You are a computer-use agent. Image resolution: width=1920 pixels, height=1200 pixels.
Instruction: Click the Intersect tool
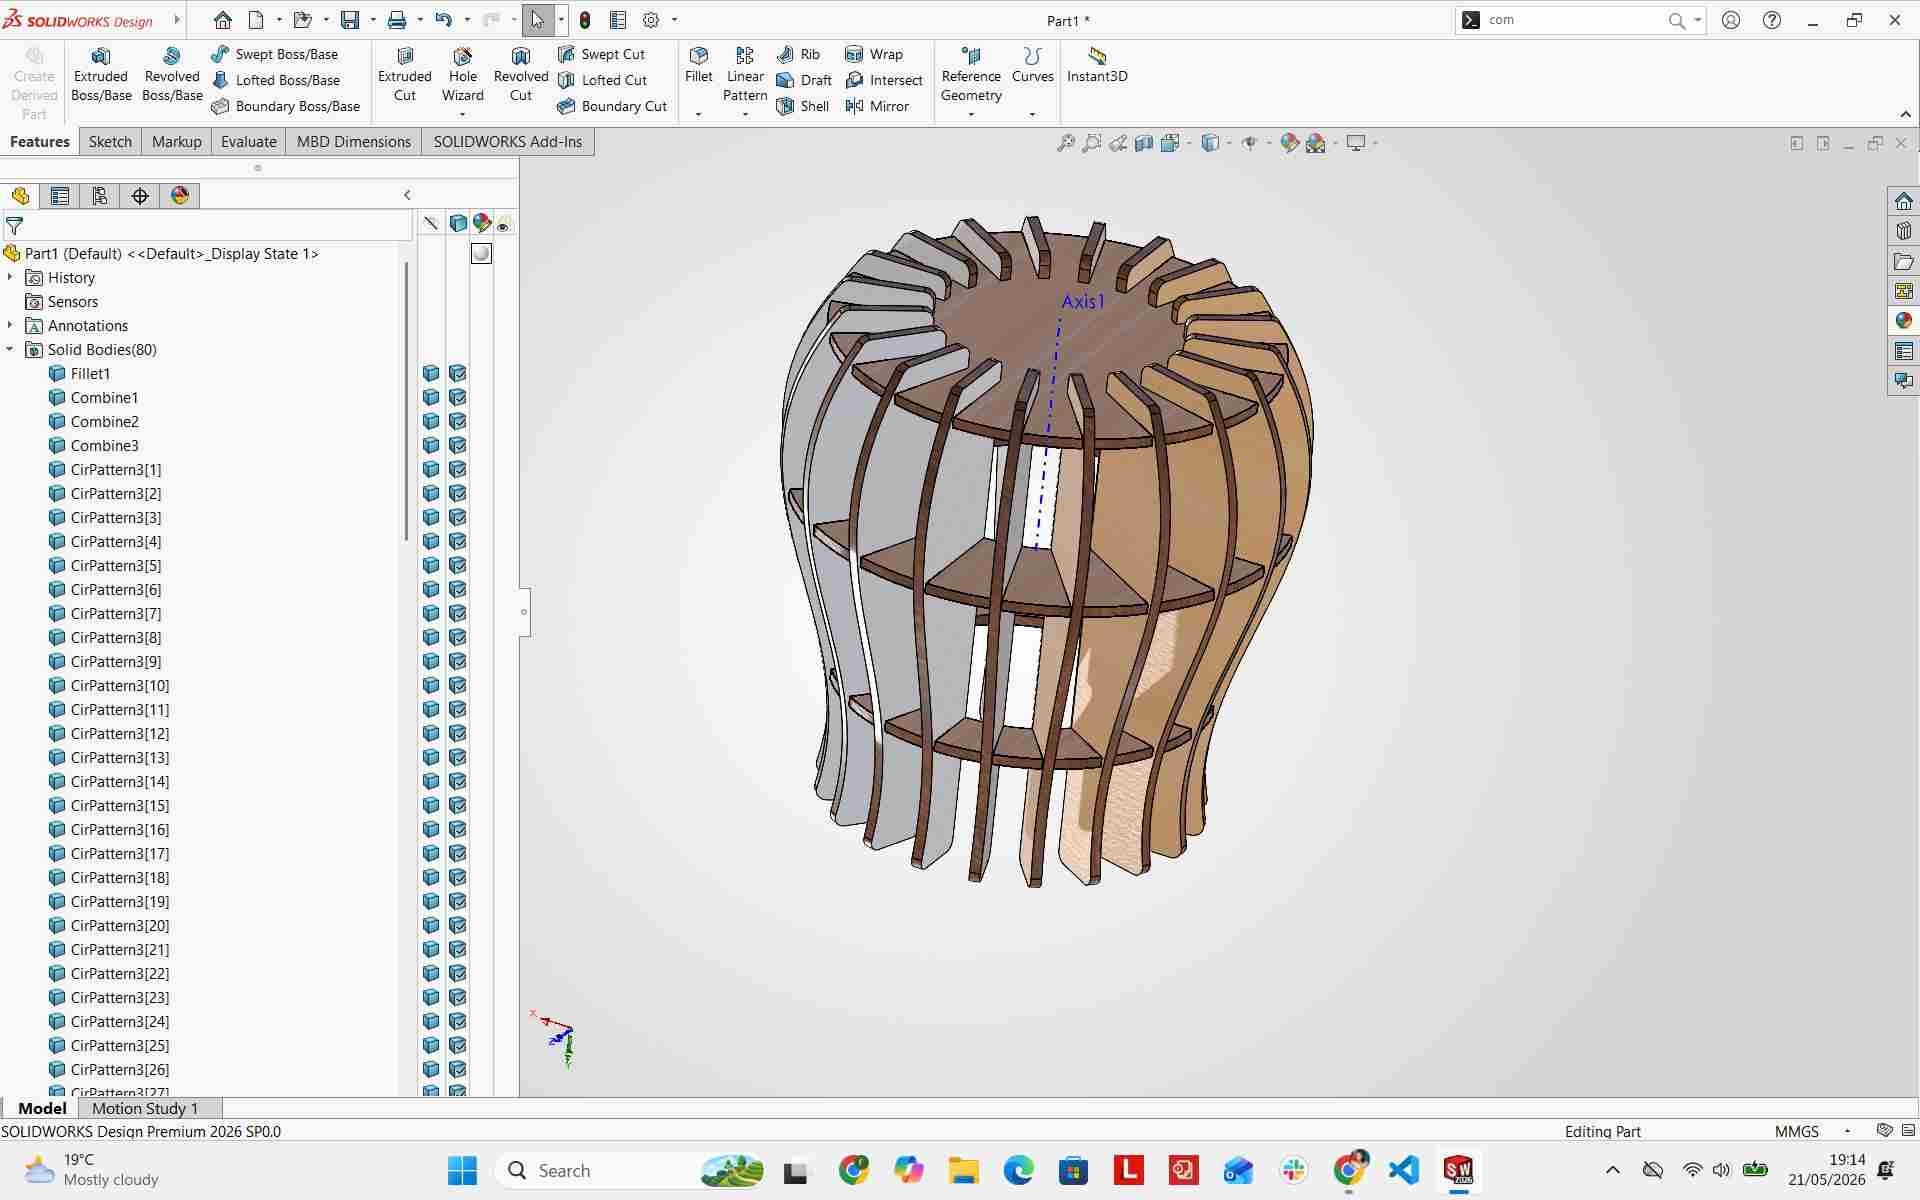(x=884, y=80)
